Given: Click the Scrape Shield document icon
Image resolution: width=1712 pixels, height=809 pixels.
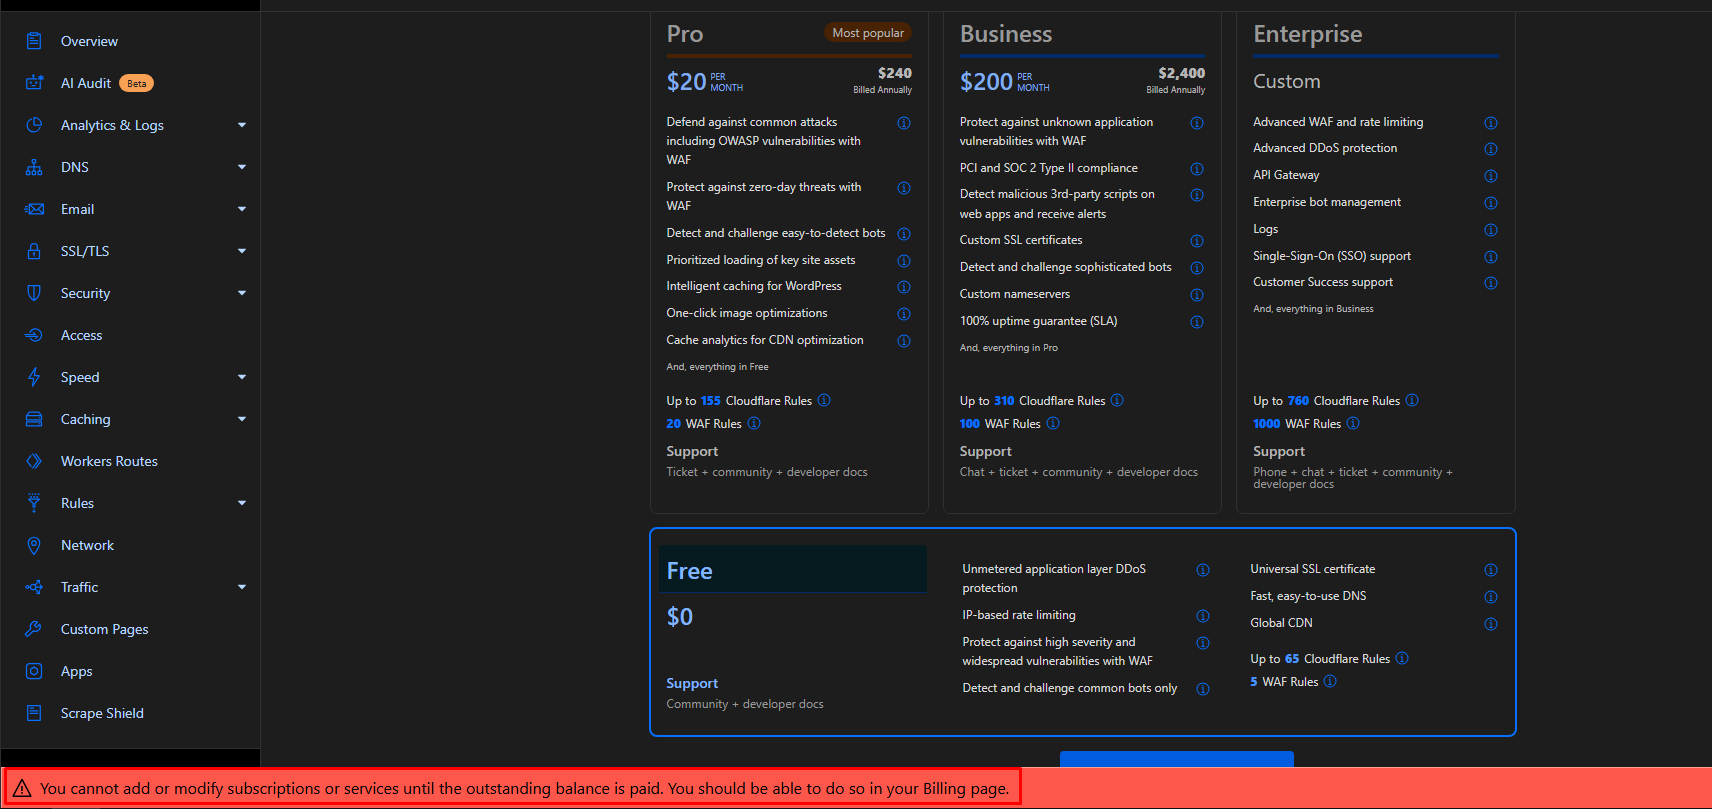Looking at the screenshot, I should [34, 713].
